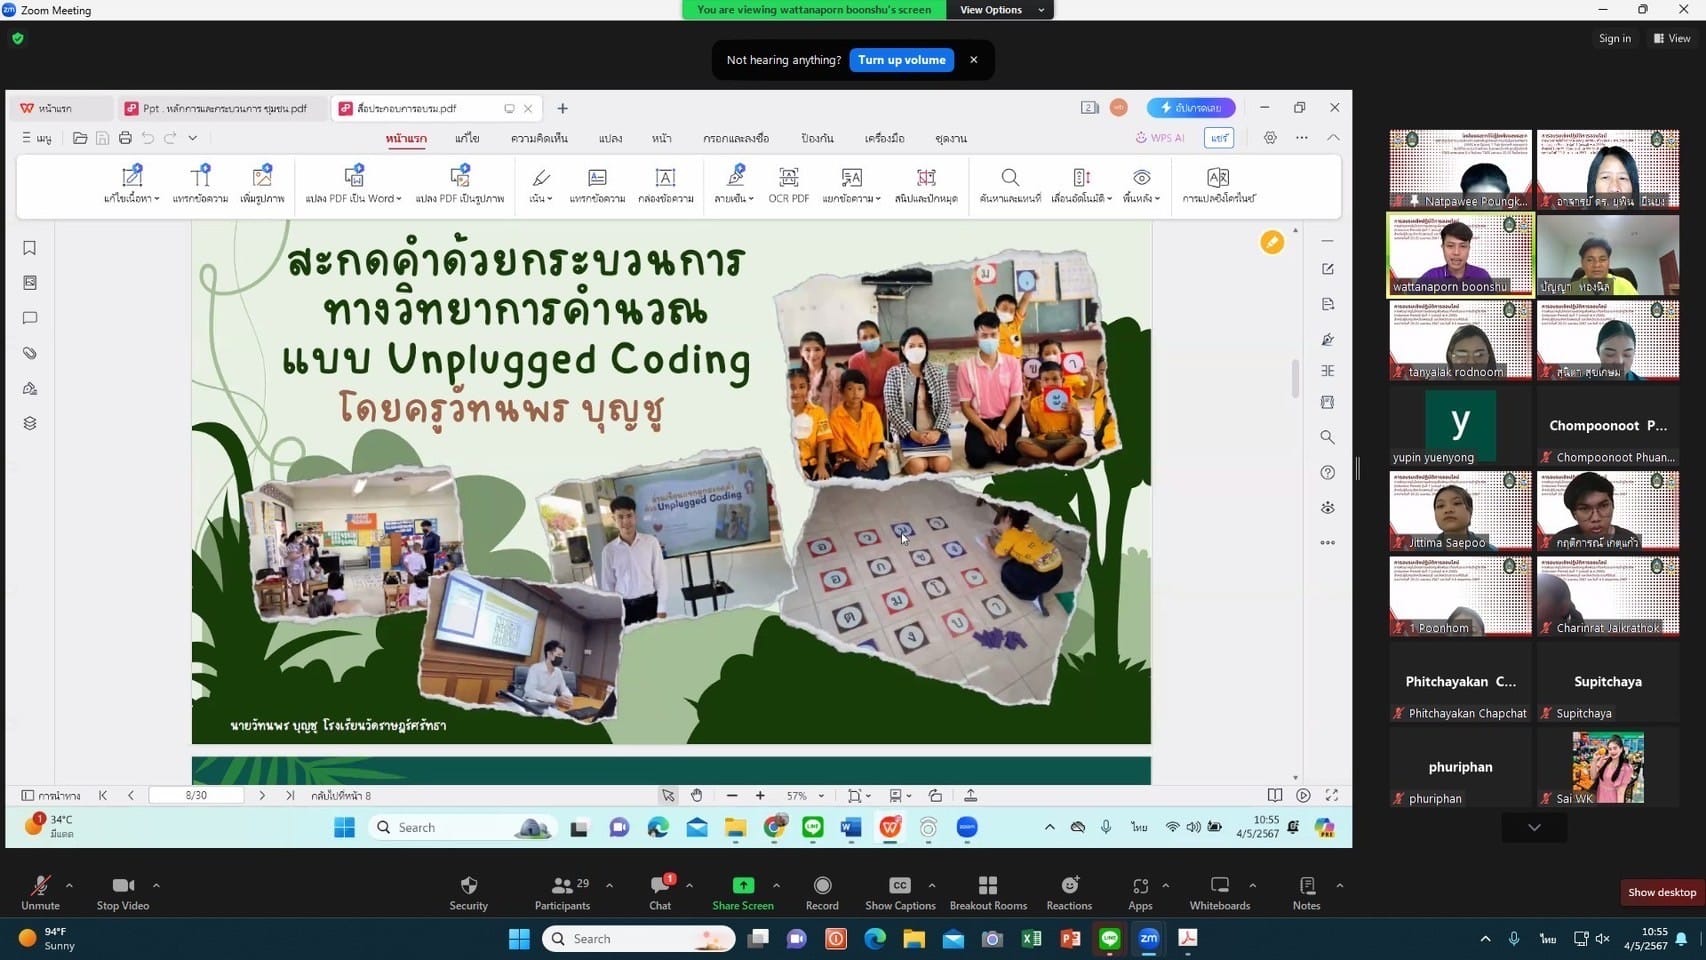This screenshot has width=1706, height=960.
Task: Open Zoom Whiteboards
Action: click(1219, 886)
